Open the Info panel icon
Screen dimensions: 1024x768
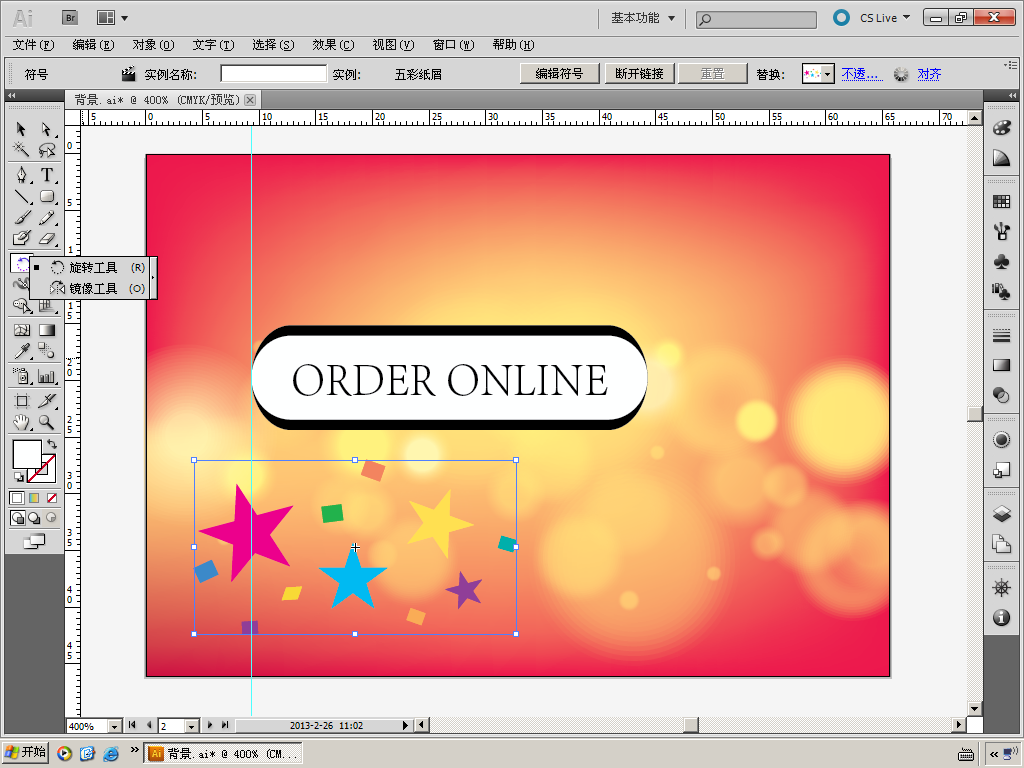click(x=1001, y=617)
